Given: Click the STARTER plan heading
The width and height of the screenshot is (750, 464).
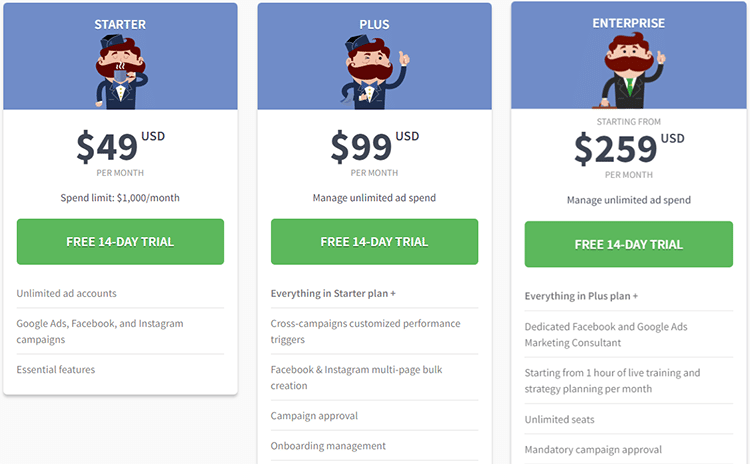Looking at the screenshot, I should [120, 23].
